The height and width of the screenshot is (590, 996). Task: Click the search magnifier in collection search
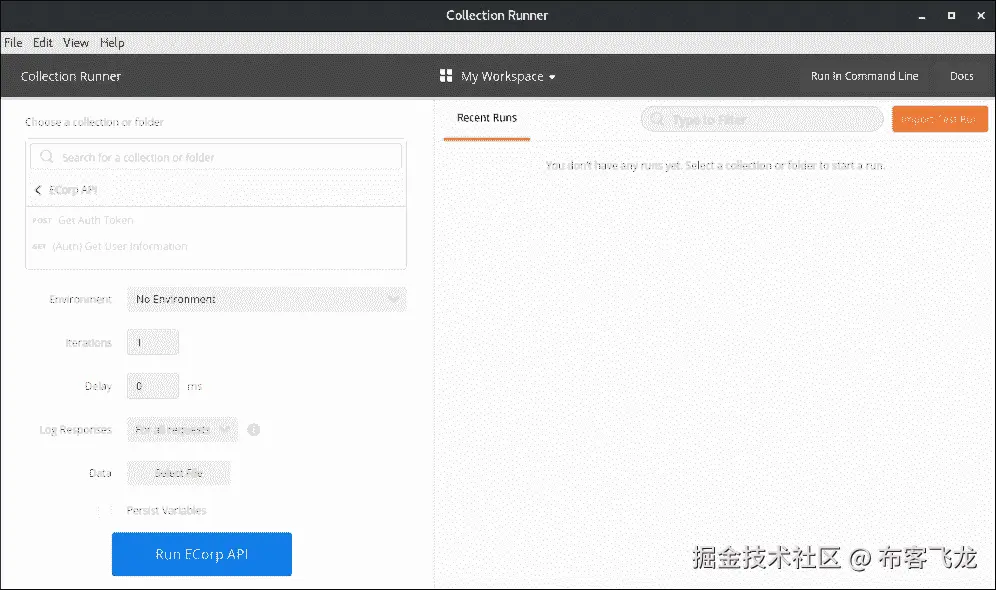coord(46,156)
